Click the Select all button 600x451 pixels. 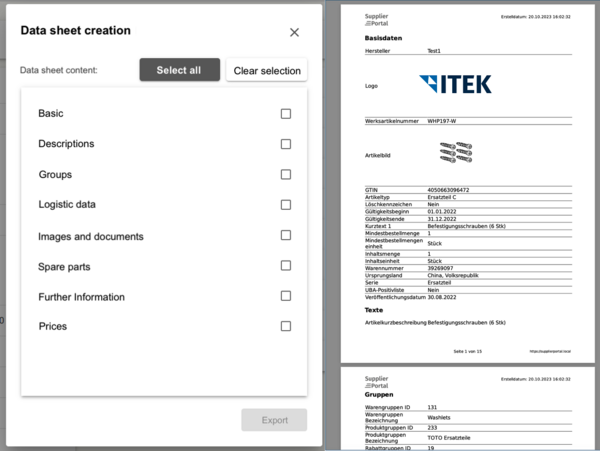tap(179, 70)
